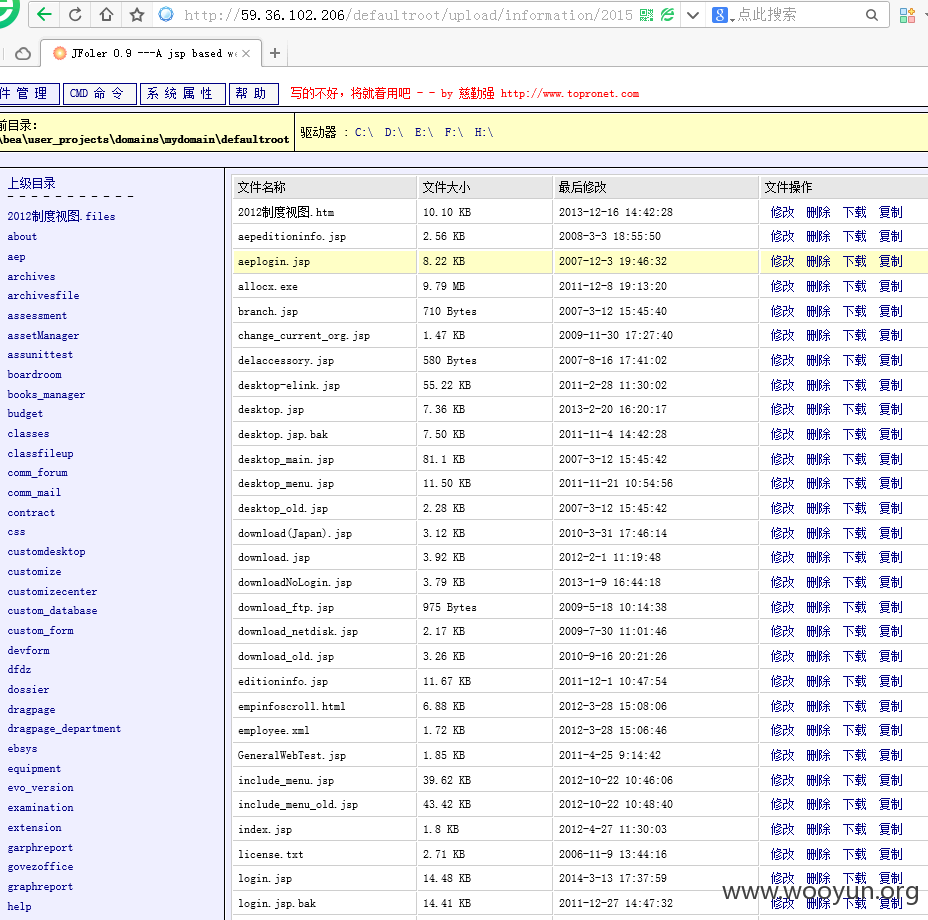This screenshot has height=920, width=928.
Task: Open the books_manager folder
Action: point(46,394)
